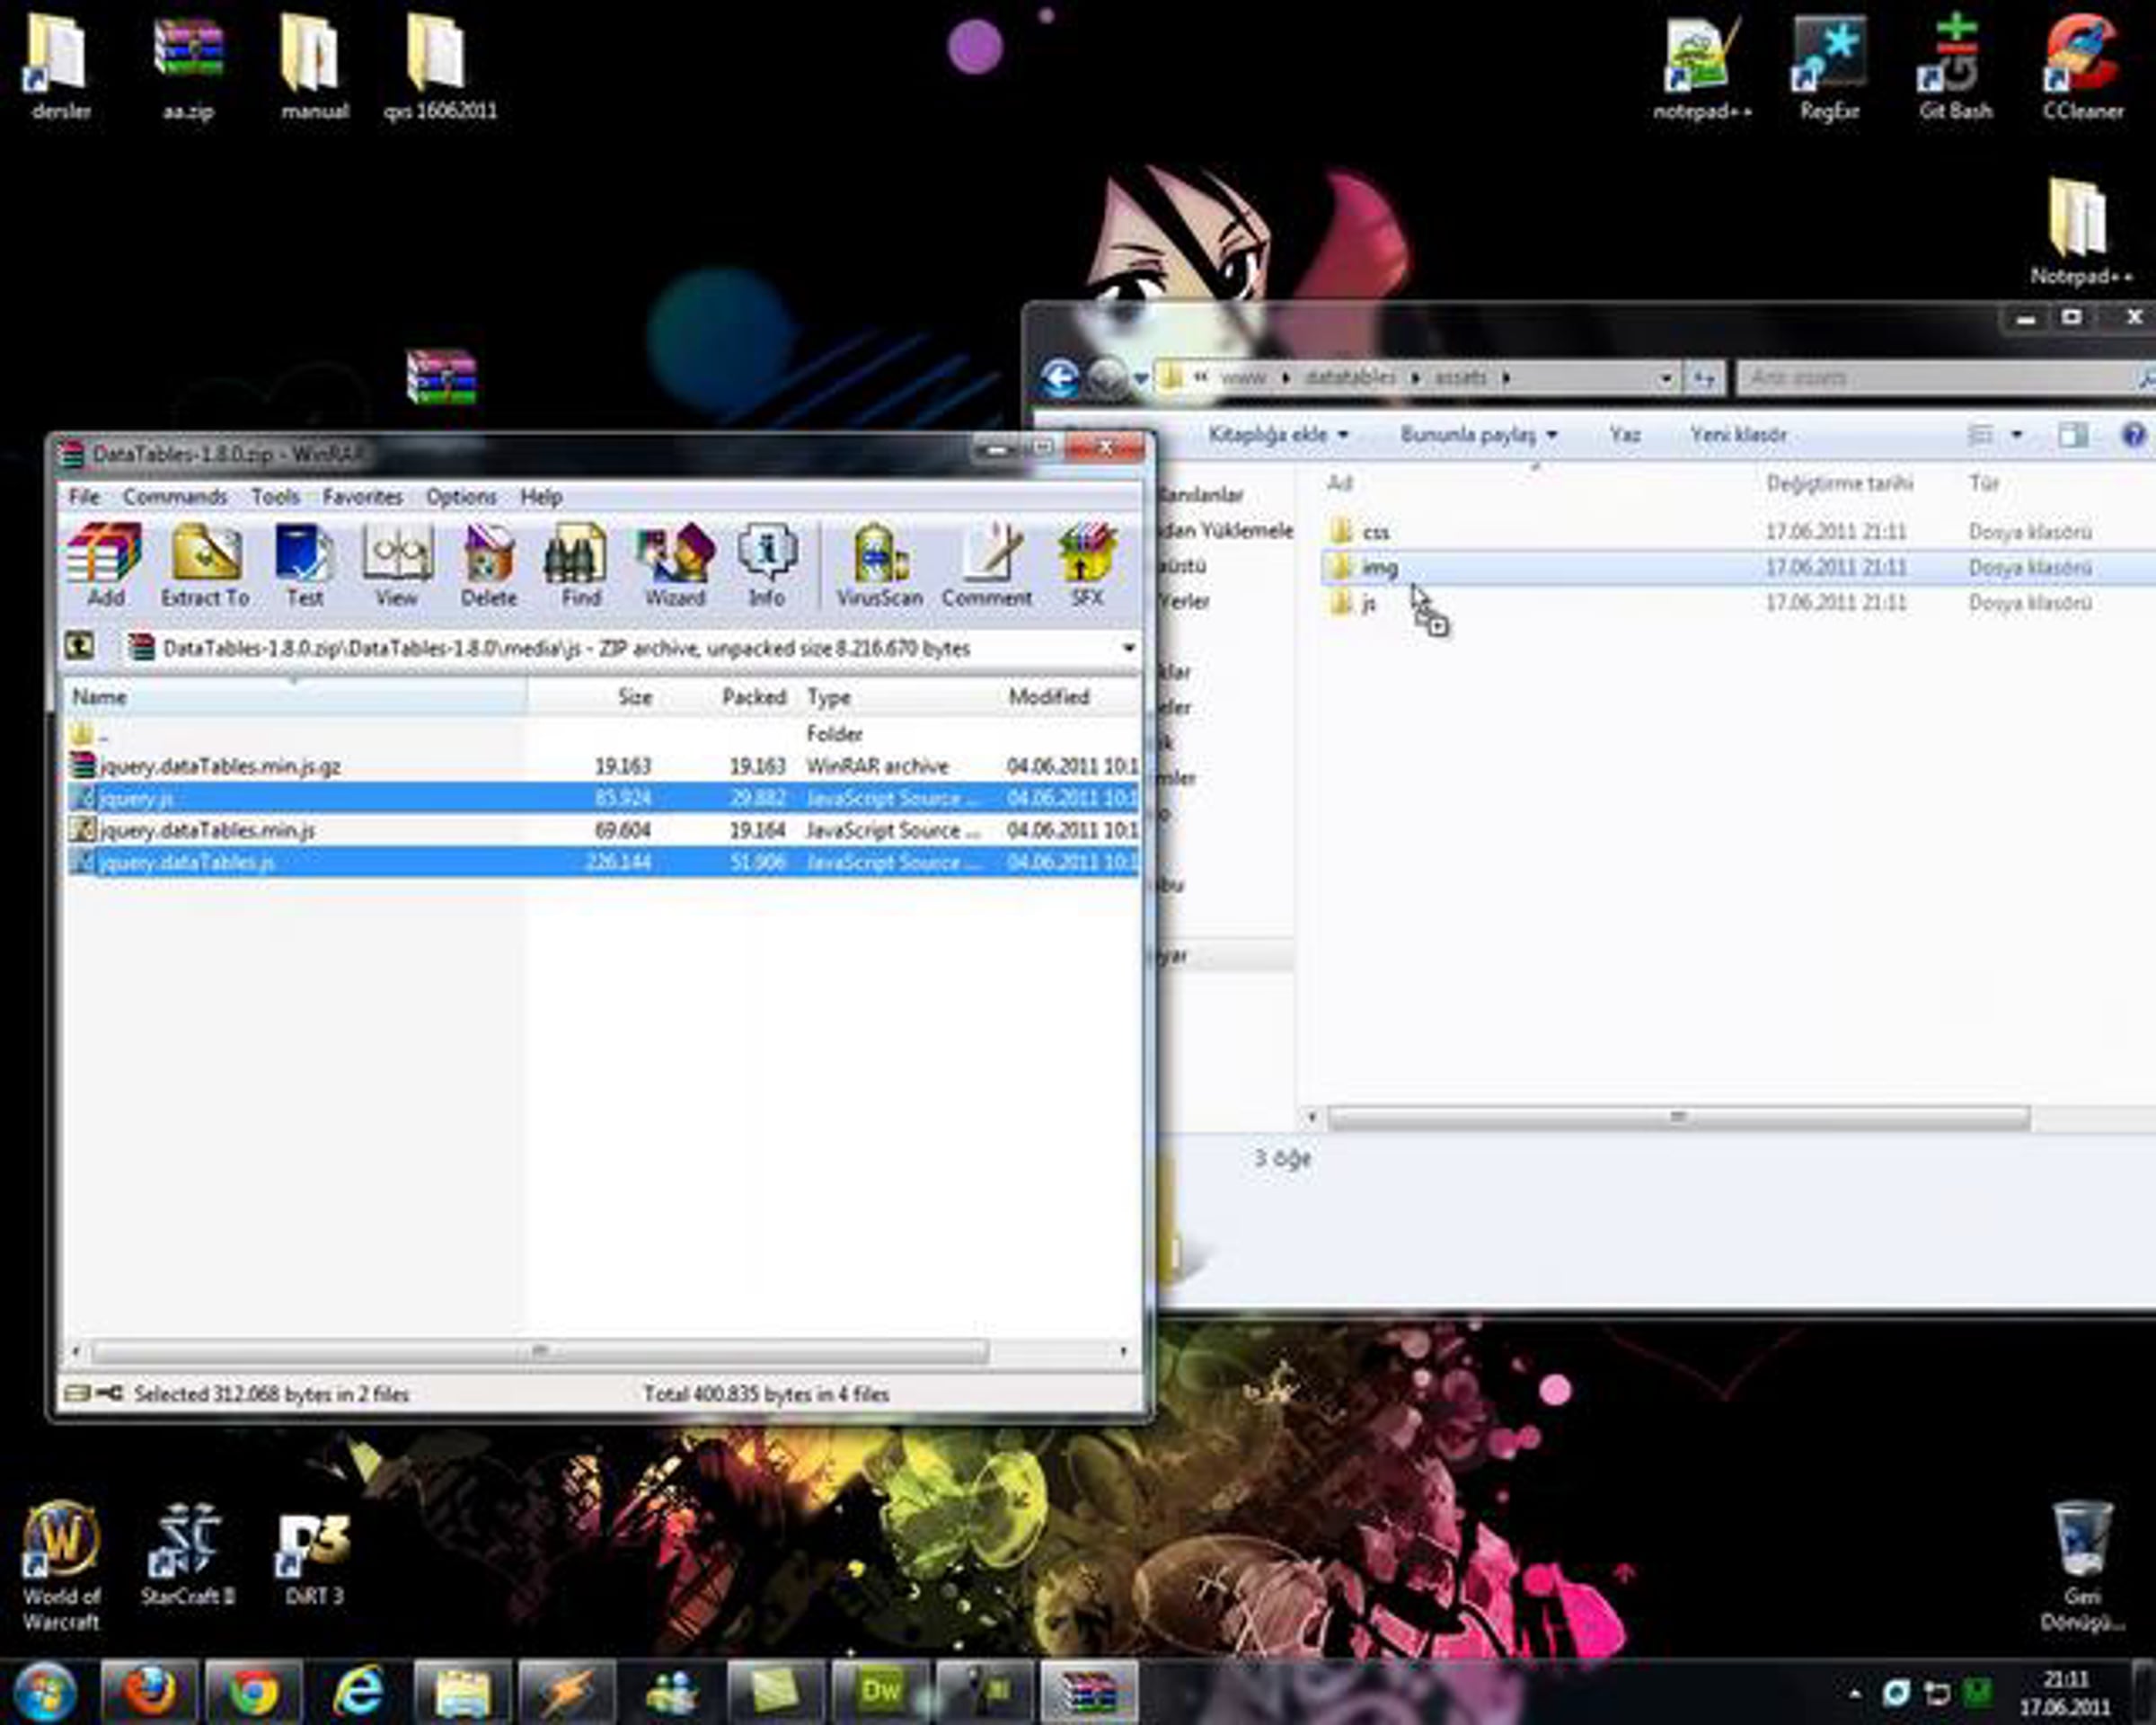Click the Add button in WinRAR toolbar

[x=105, y=566]
